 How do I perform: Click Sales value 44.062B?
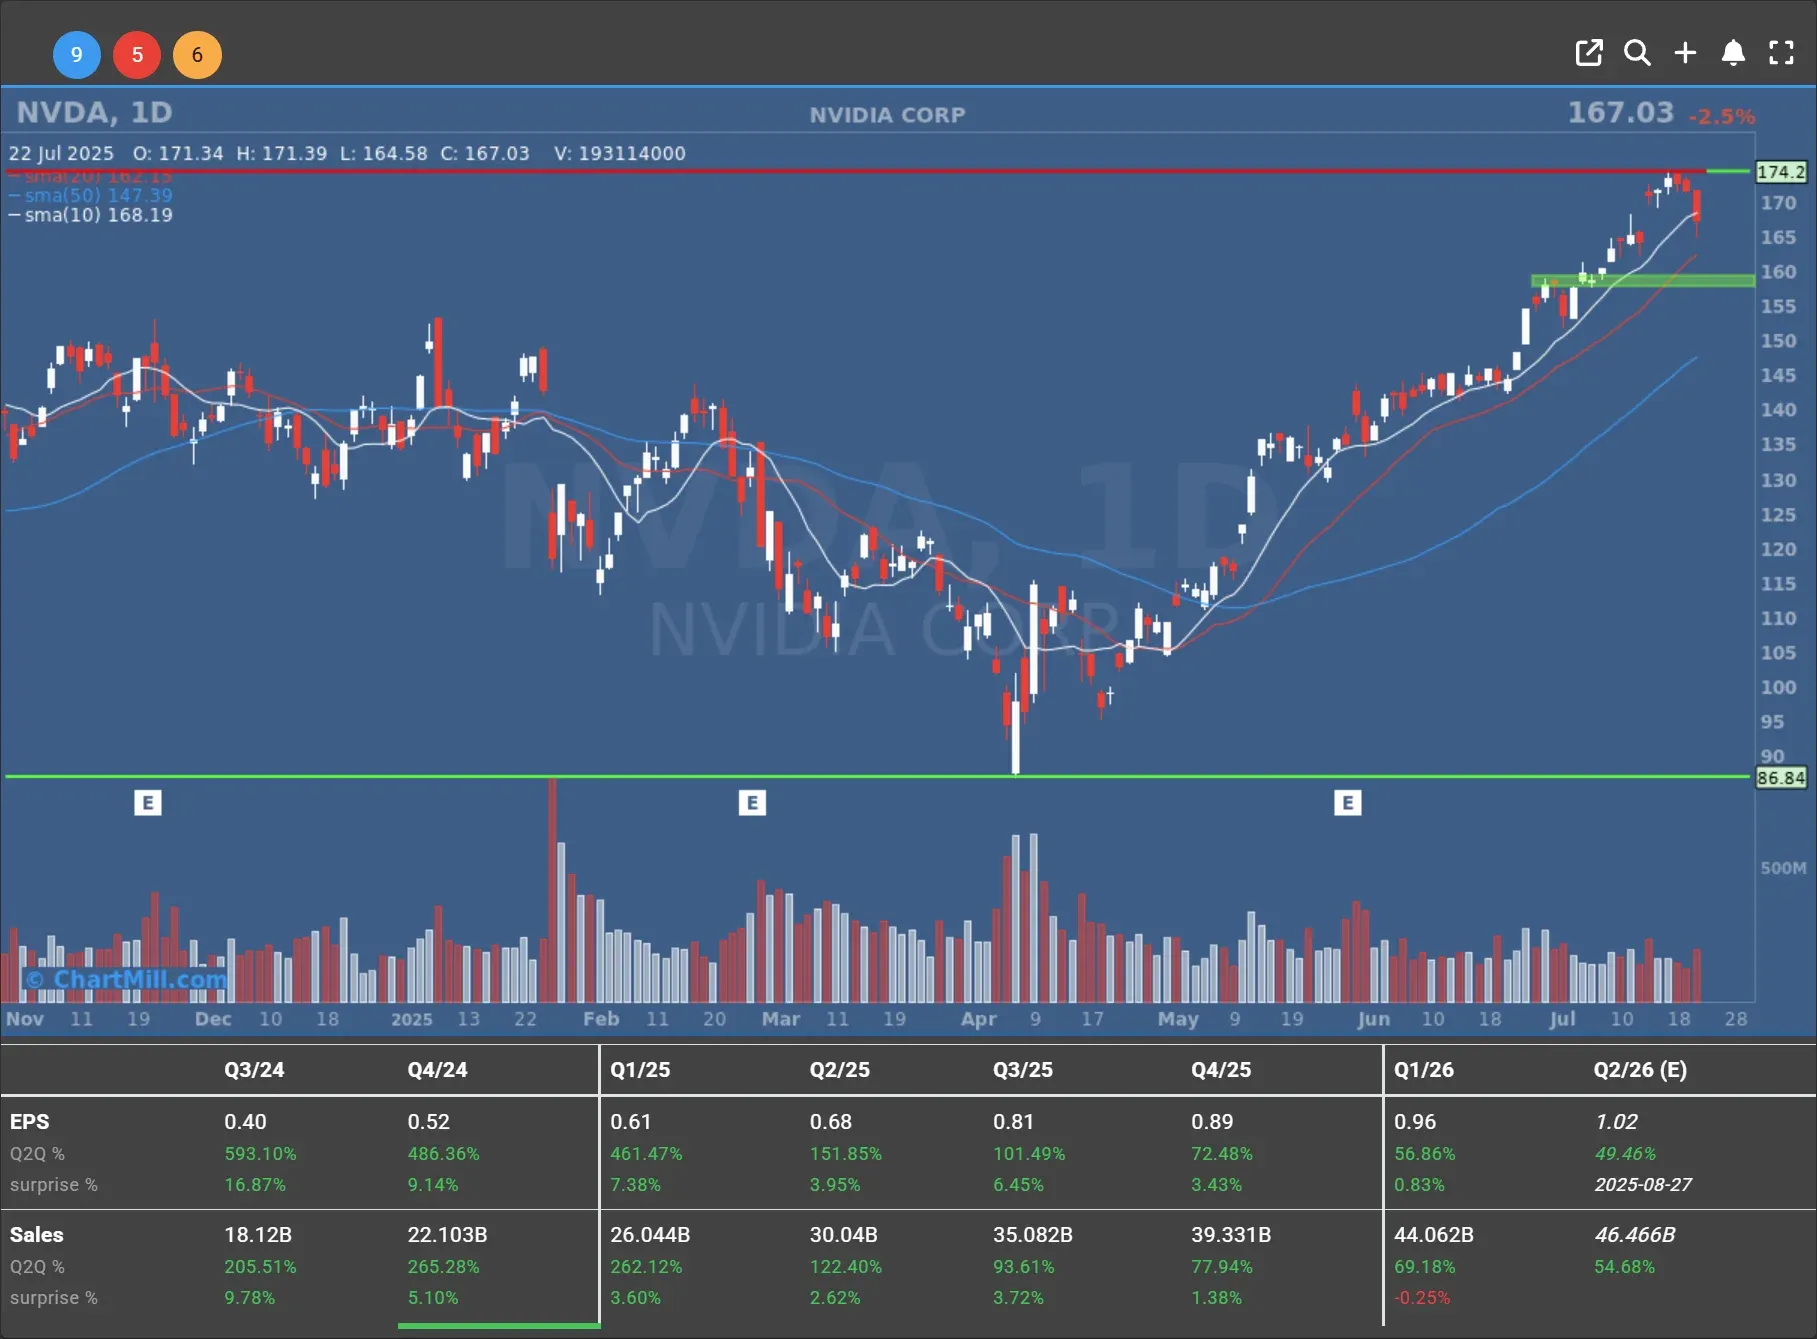click(x=1434, y=1235)
